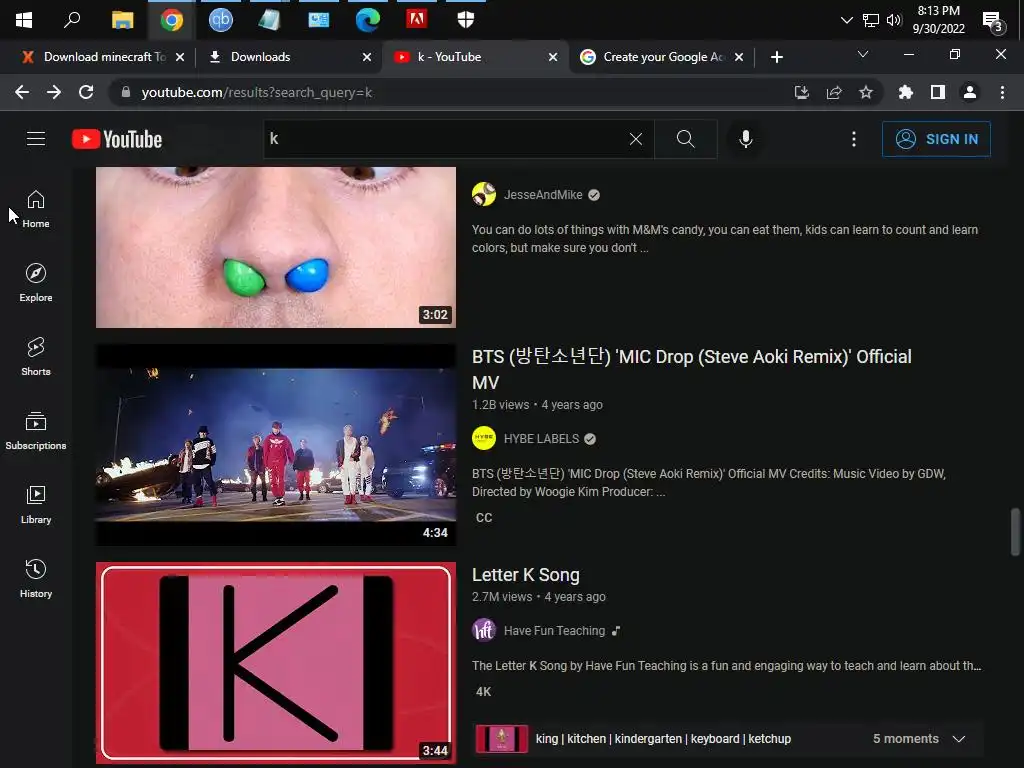Viewport: 1024px width, 768px height.
Task: Open Subscriptions in the sidebar
Action: [x=36, y=430]
